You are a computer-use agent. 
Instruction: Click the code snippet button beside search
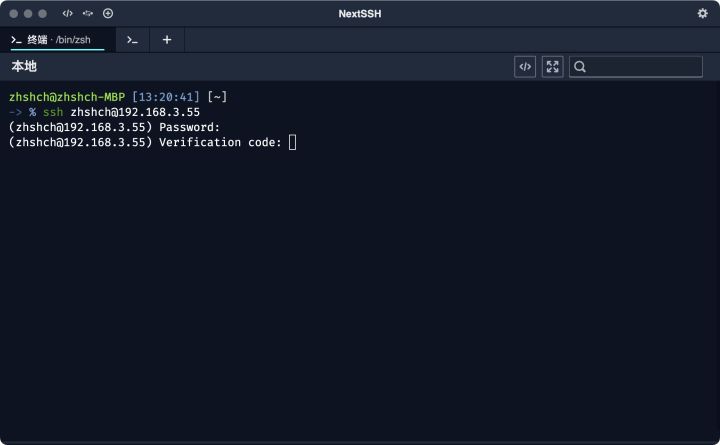[525, 67]
